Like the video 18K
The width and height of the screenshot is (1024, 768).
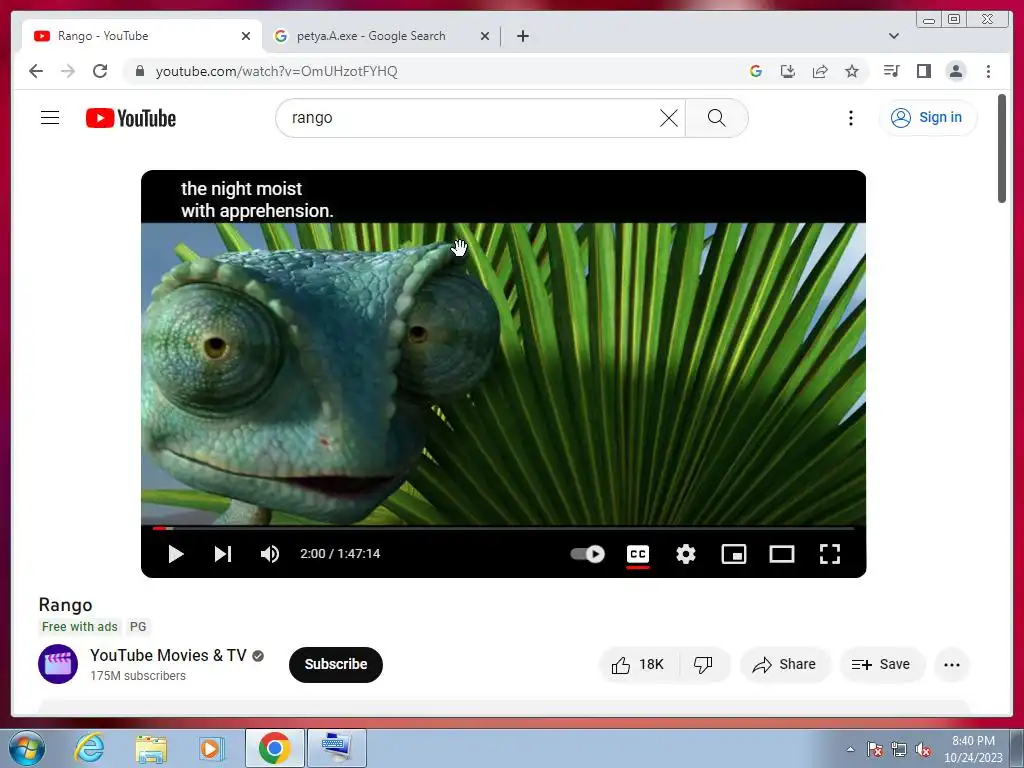tap(638, 665)
